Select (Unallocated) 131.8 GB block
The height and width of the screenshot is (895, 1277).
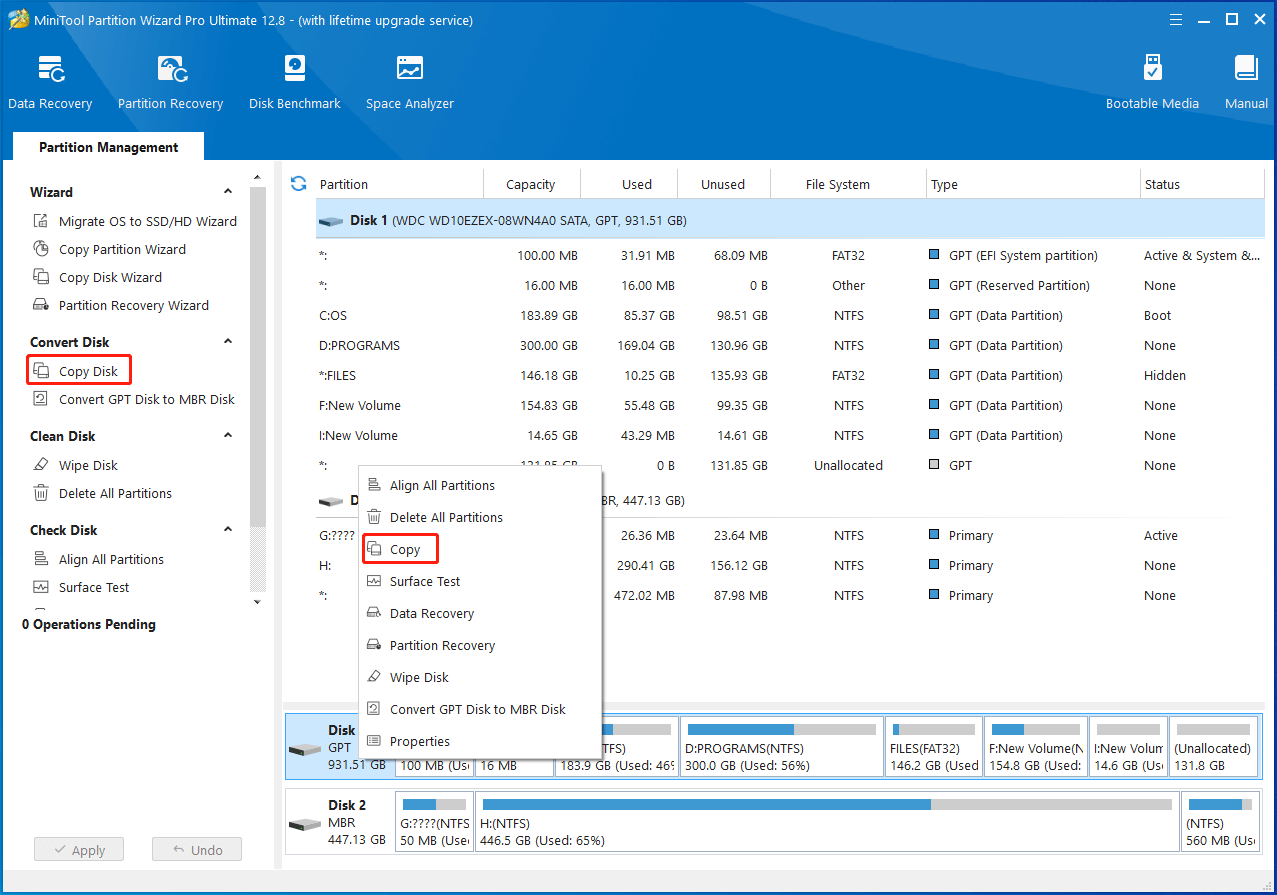(x=1213, y=746)
